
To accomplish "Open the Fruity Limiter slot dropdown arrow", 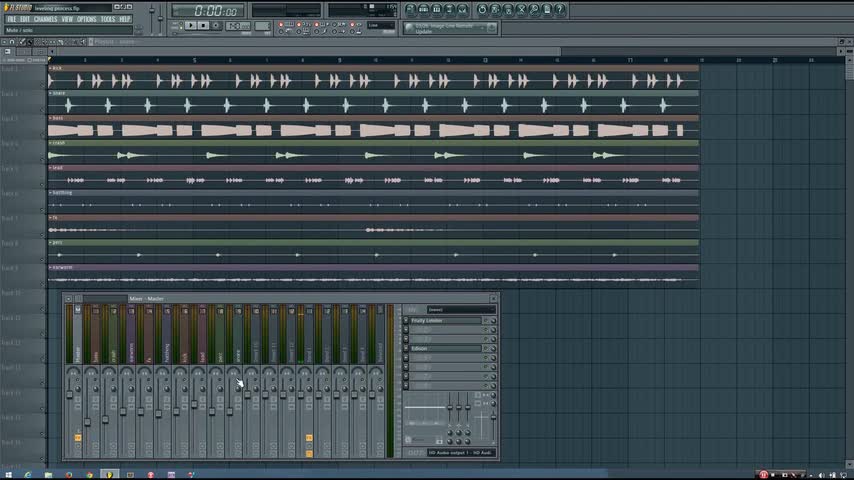I will pos(406,321).
